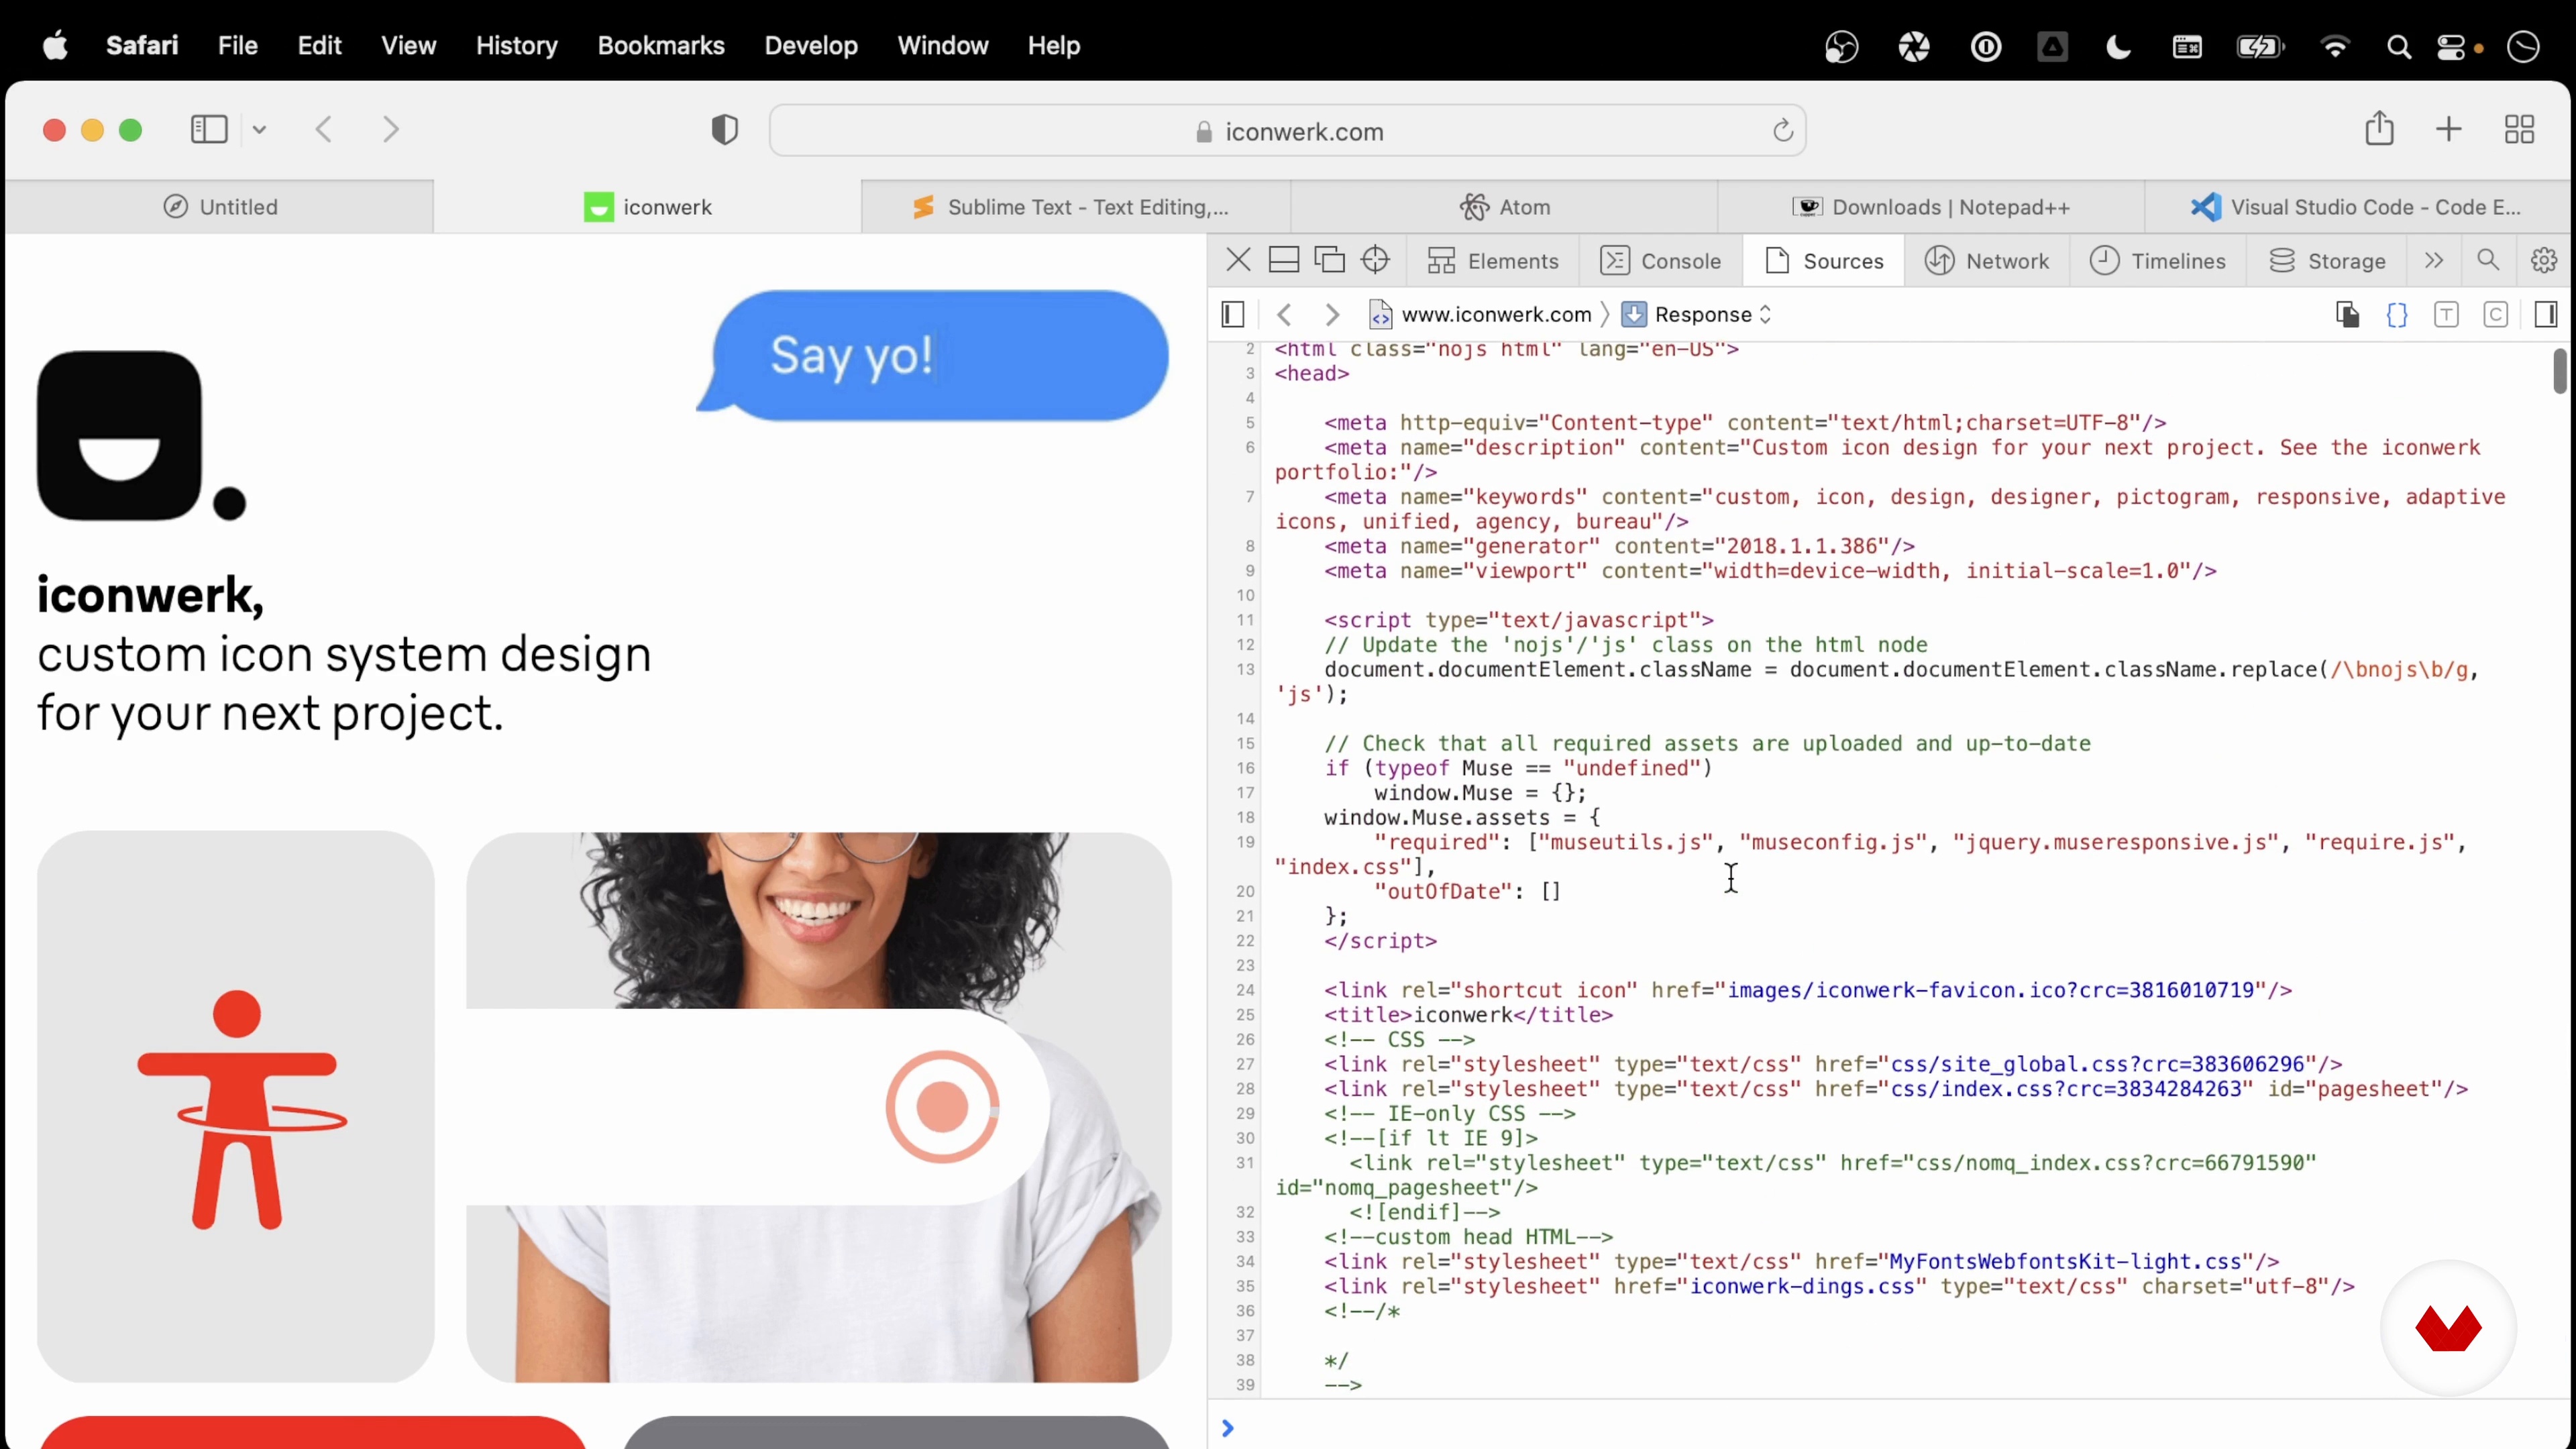Open Web Inspector settings gear
The image size is (2576, 1449).
pyautogui.click(x=2543, y=260)
